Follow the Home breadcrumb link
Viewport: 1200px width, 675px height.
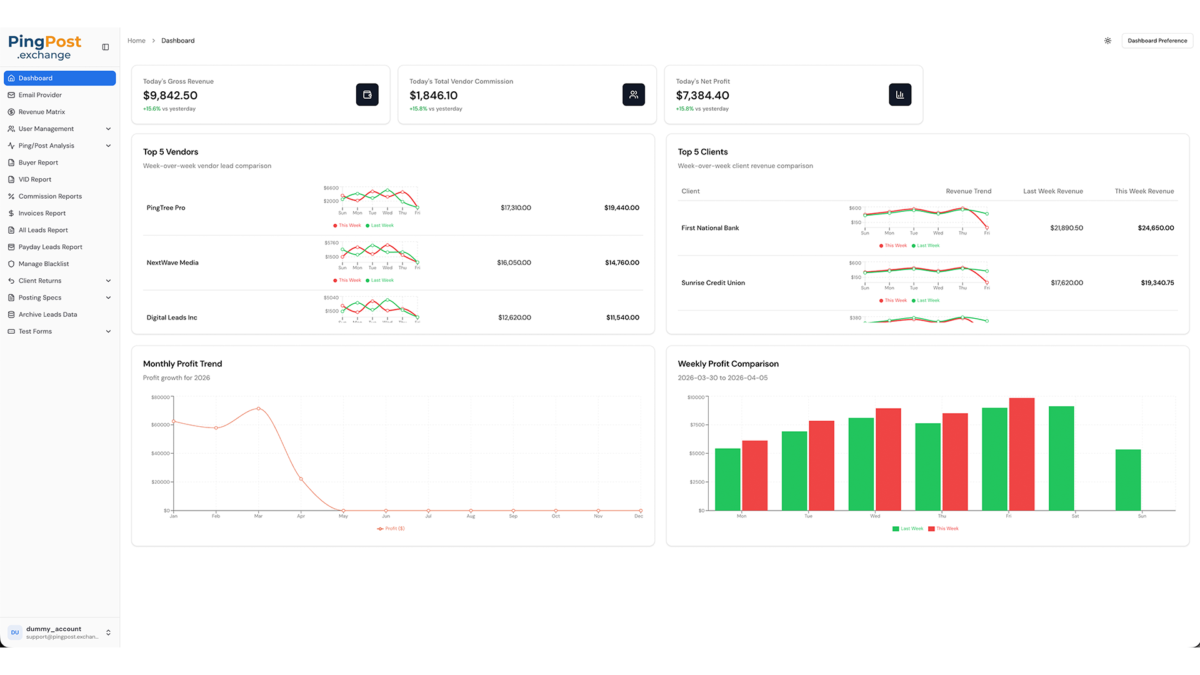coord(136,41)
